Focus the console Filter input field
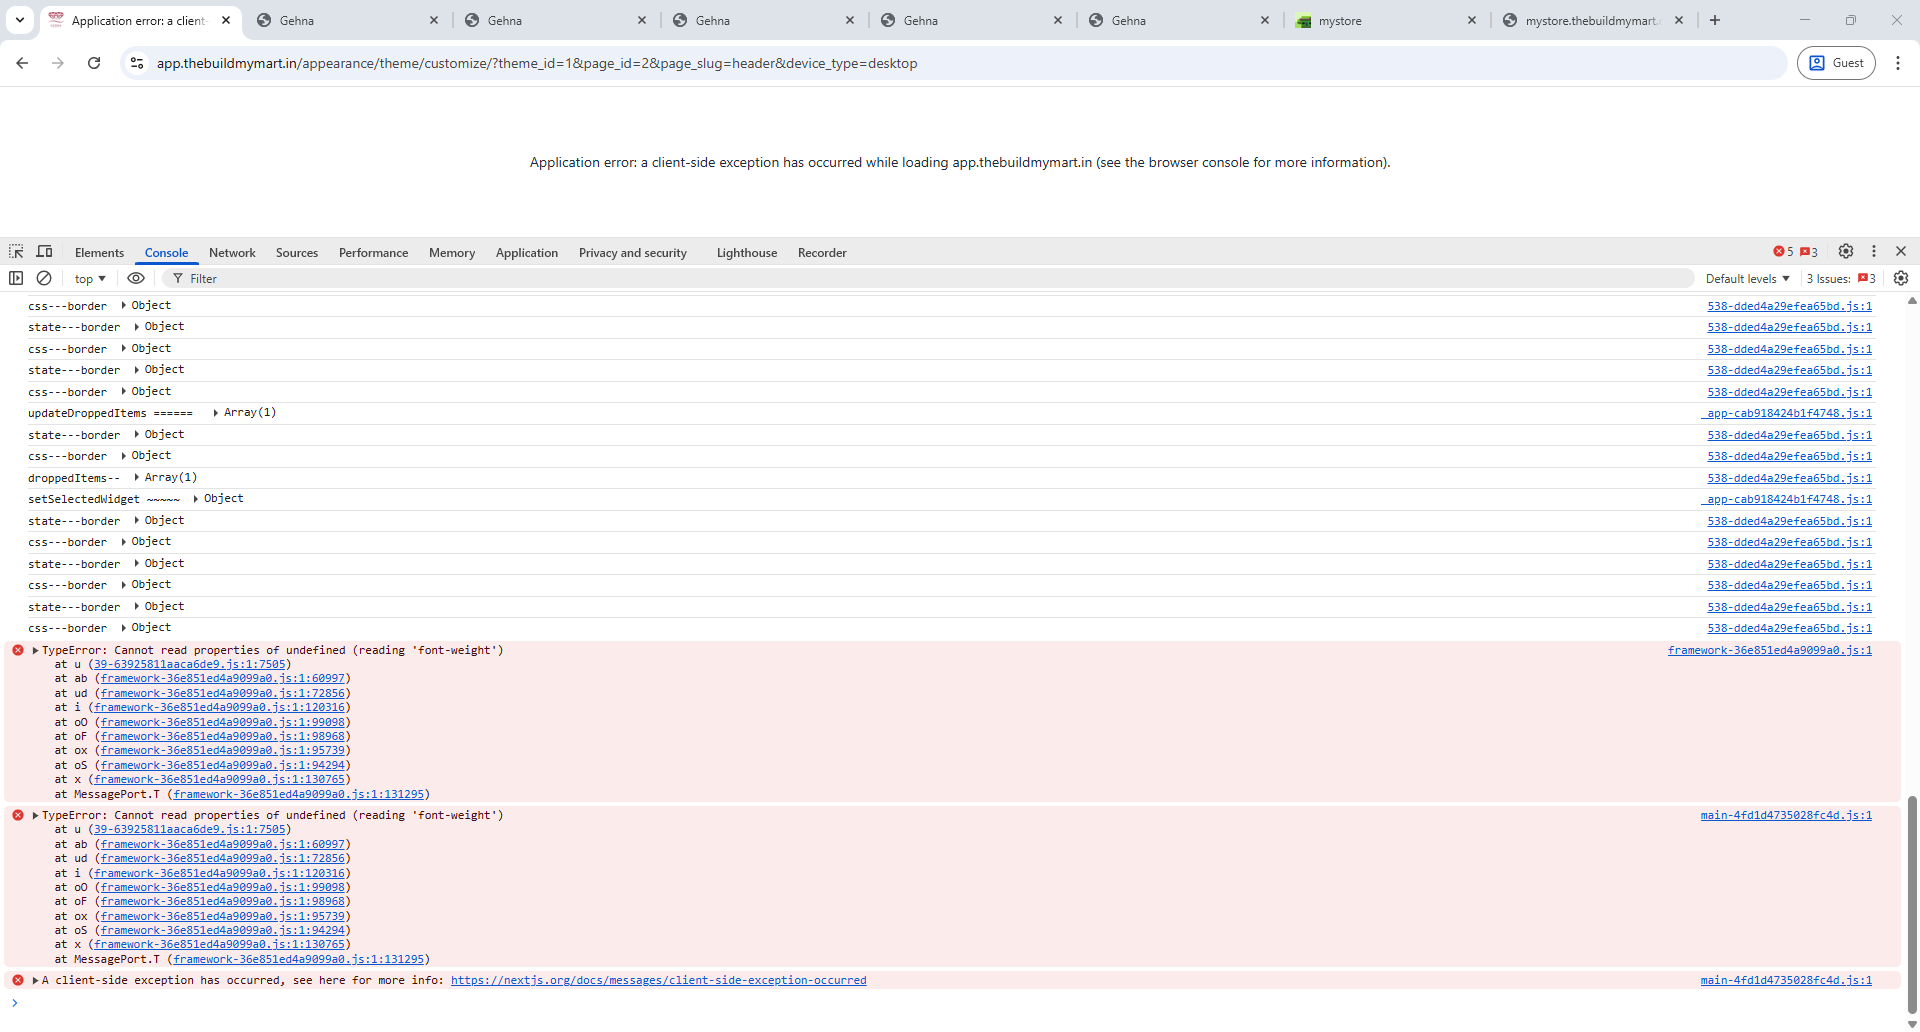 [930, 279]
